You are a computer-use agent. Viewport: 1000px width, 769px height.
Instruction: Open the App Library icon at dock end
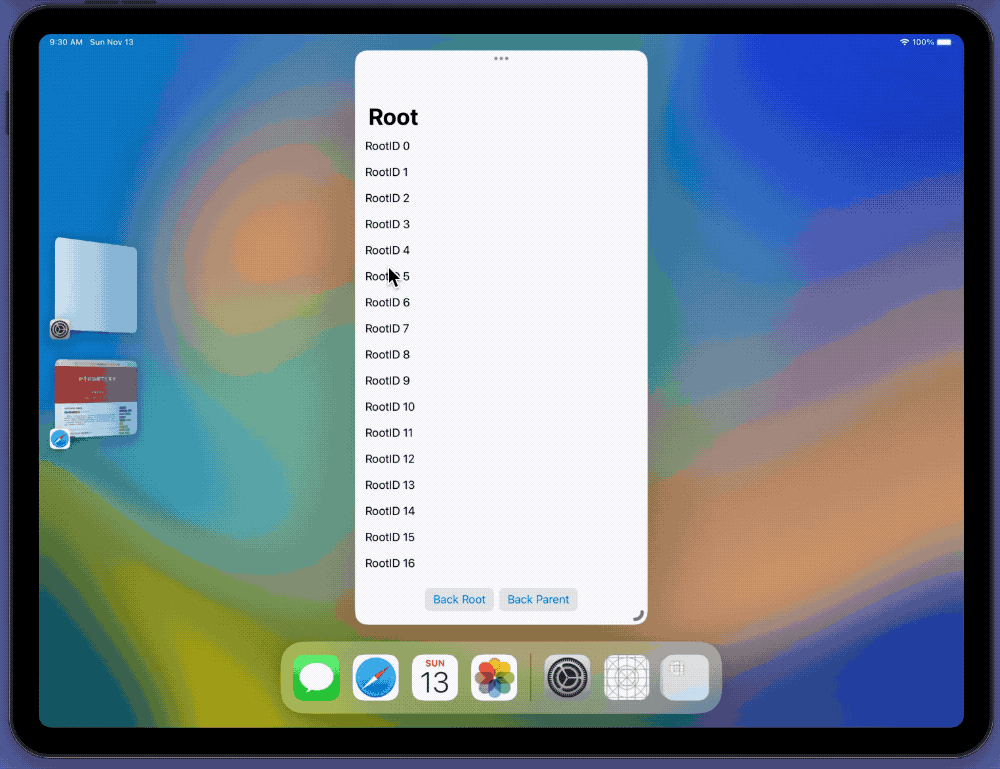pos(685,678)
